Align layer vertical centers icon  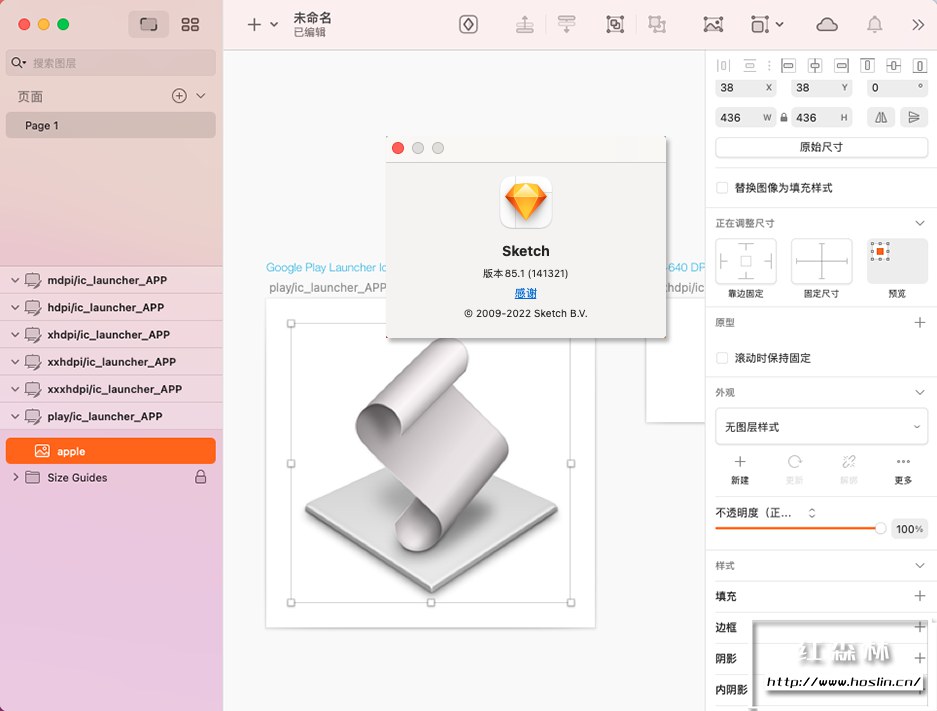coord(893,65)
